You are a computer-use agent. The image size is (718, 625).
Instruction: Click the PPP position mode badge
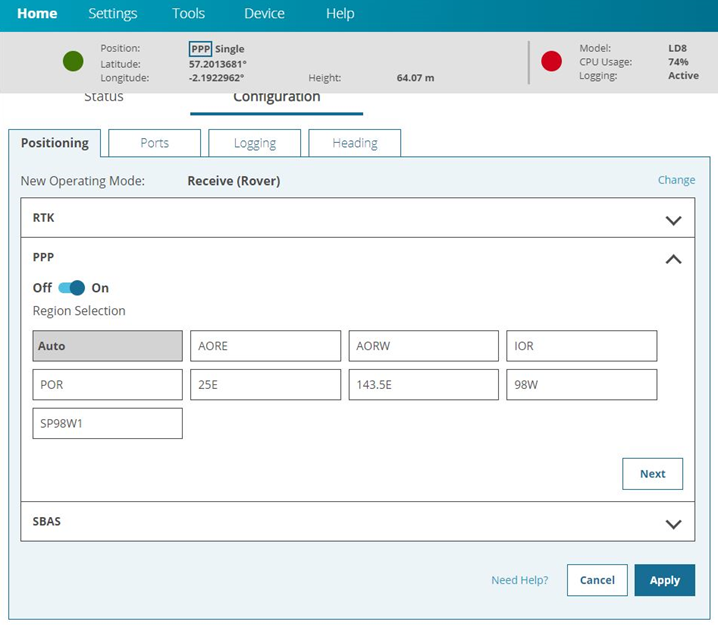pyautogui.click(x=200, y=48)
